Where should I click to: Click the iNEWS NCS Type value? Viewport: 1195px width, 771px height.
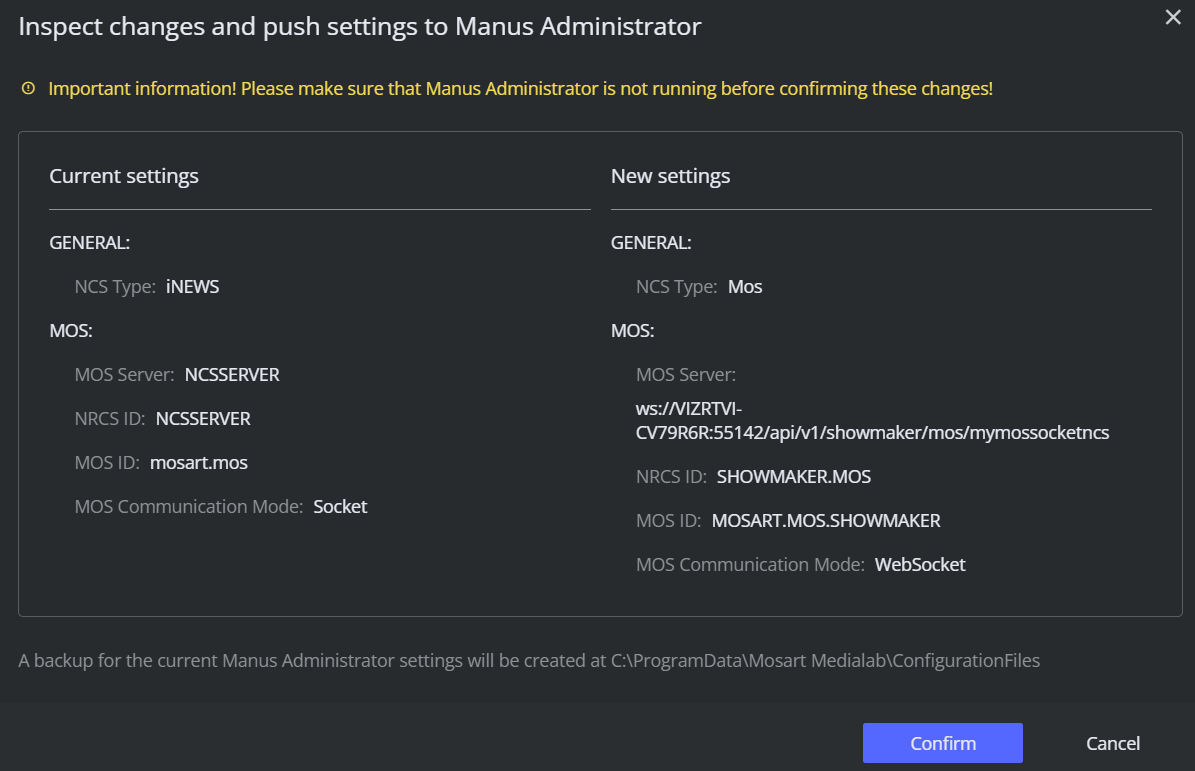pyautogui.click(x=192, y=287)
